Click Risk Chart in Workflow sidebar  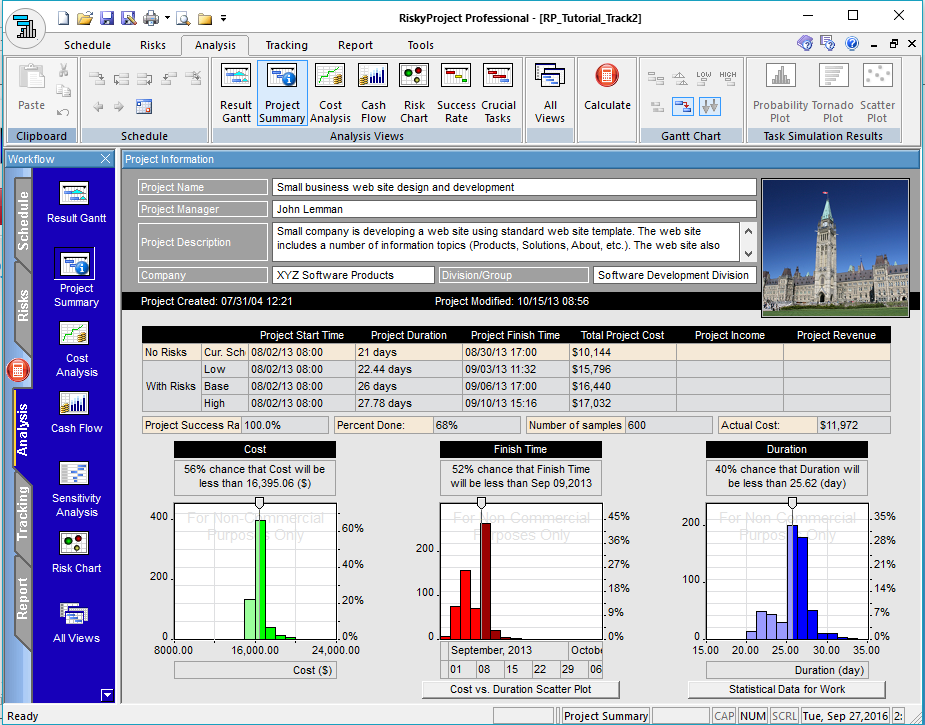tap(76, 553)
